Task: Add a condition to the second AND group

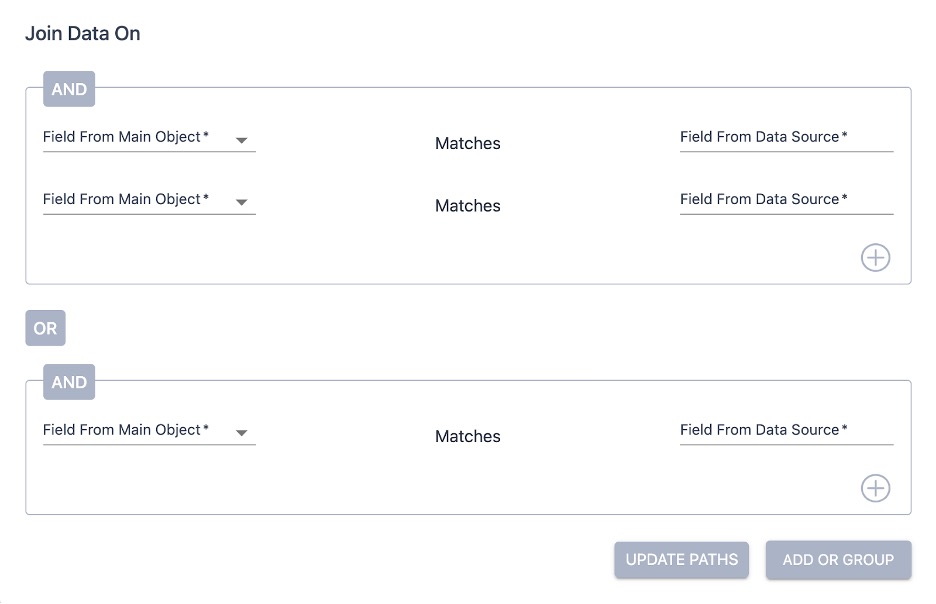Action: [875, 488]
